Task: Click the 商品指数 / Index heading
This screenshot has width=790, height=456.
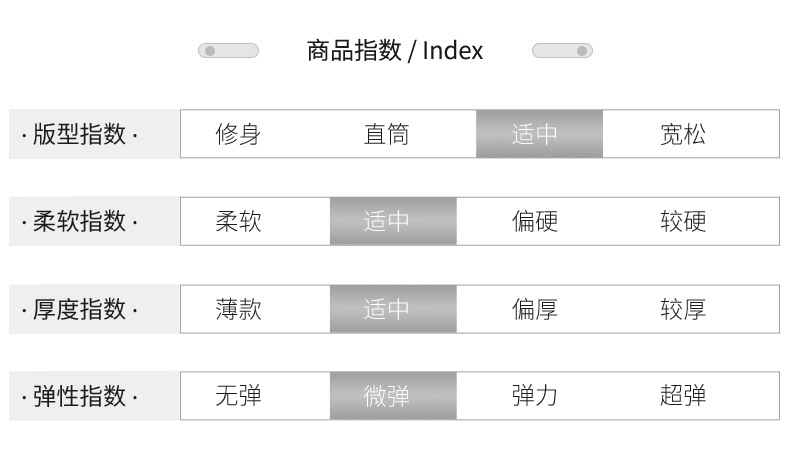Action: pyautogui.click(x=395, y=51)
